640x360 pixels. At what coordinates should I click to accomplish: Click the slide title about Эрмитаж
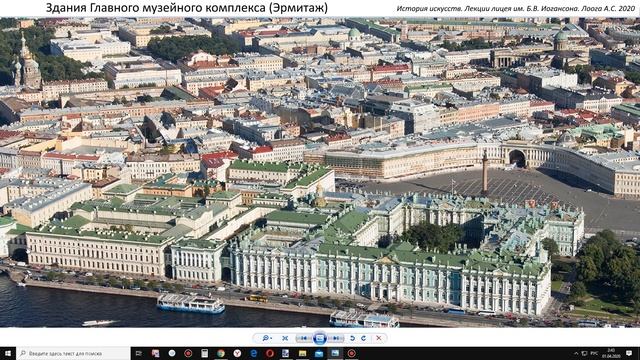click(x=187, y=8)
